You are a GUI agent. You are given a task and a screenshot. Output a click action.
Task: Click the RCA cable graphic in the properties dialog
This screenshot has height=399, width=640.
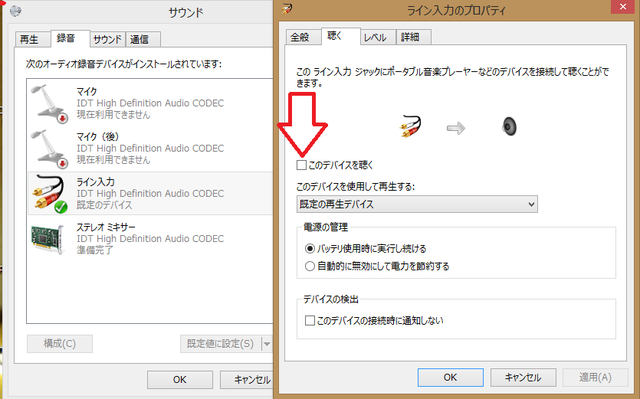click(410, 126)
